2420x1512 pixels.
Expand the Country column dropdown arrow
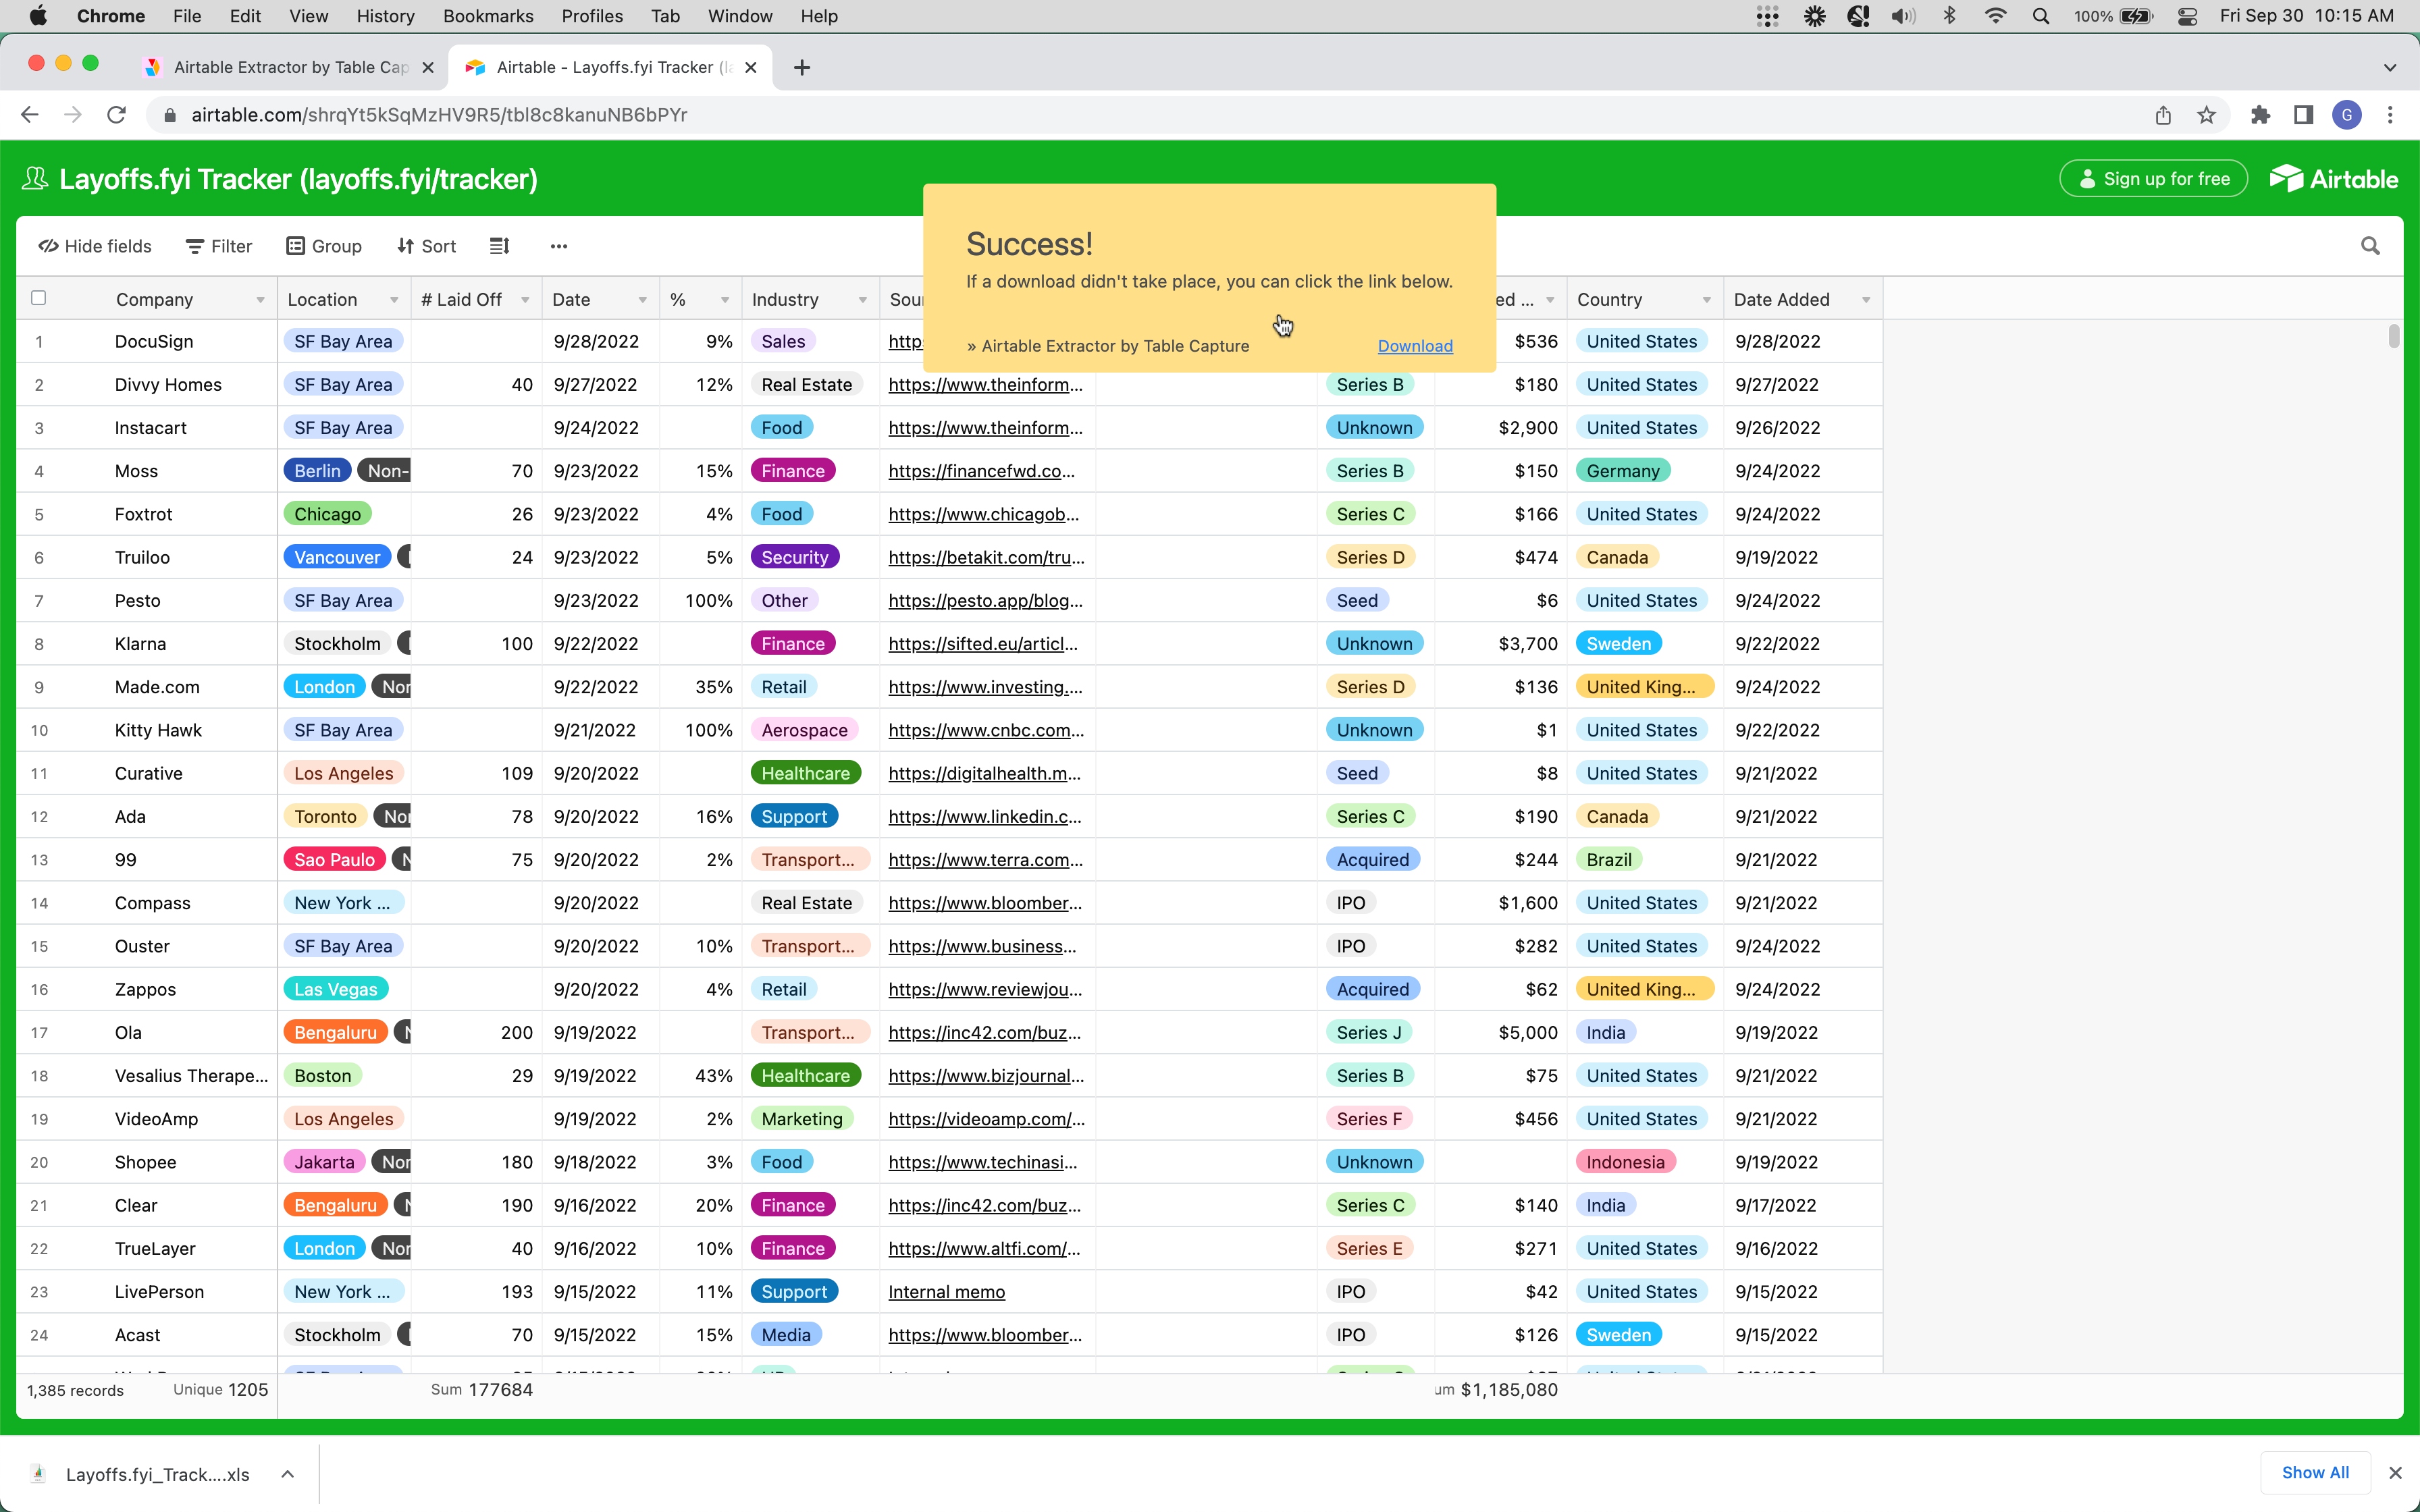(x=1707, y=300)
